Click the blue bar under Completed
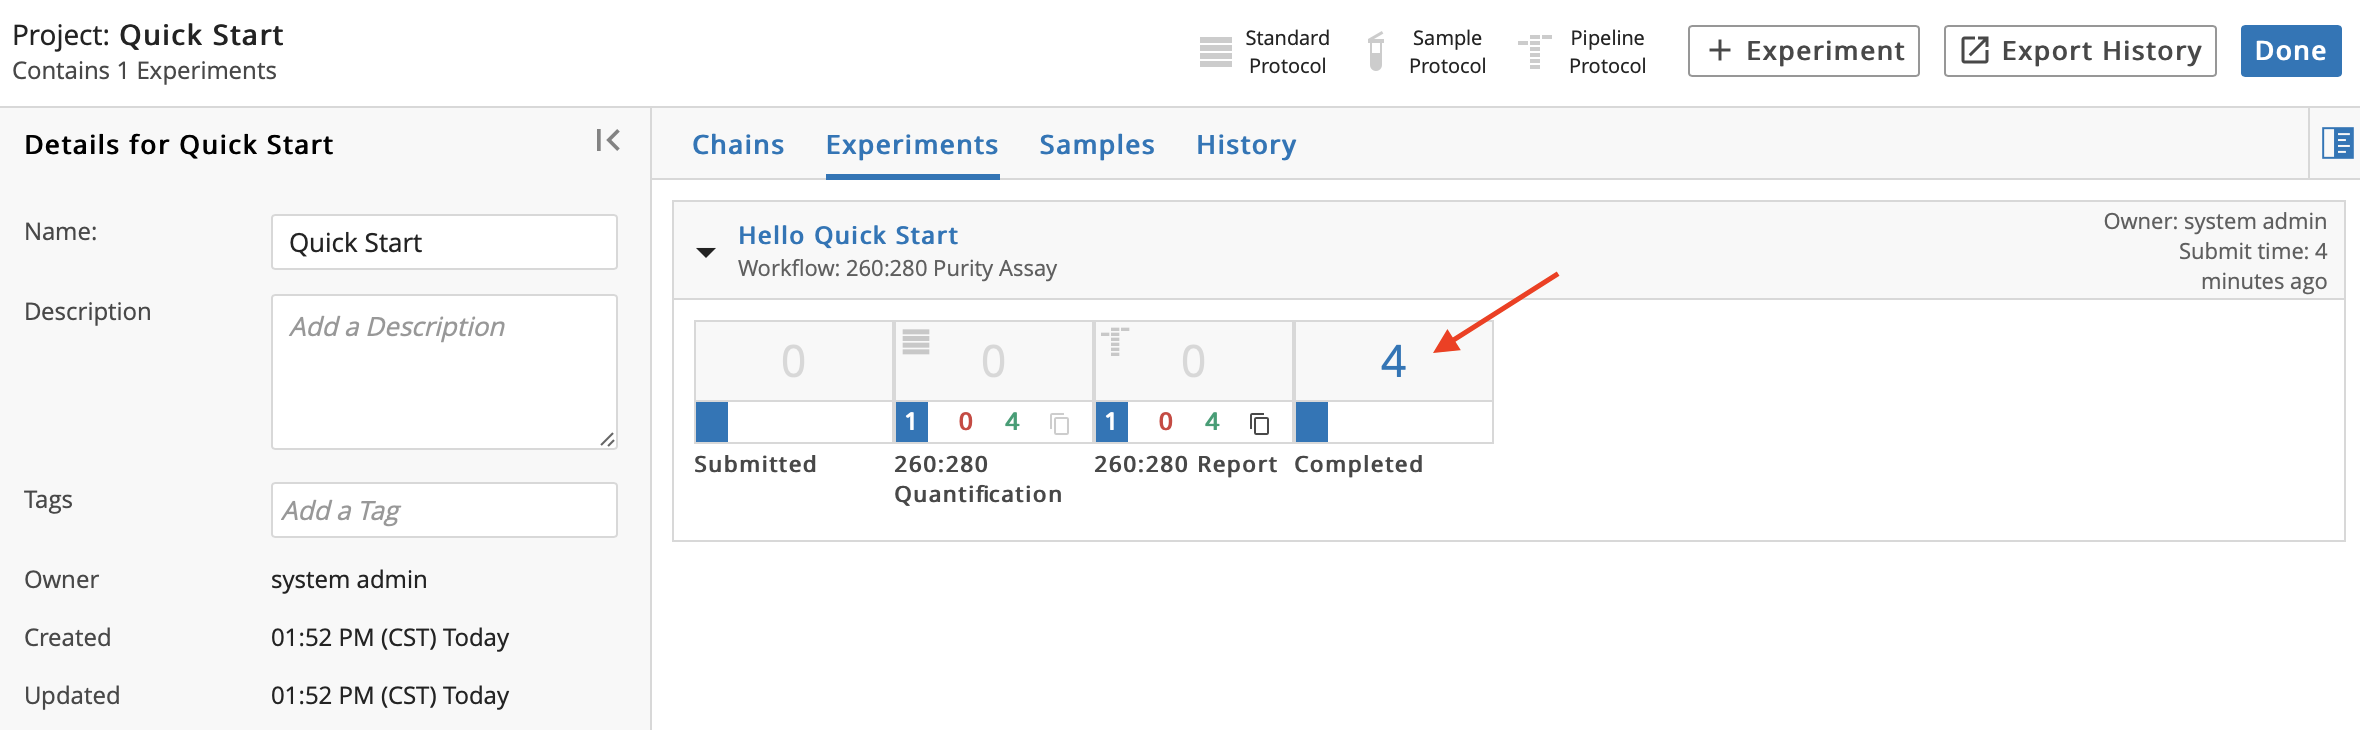Screen dimensions: 2360x730 coord(1311,422)
